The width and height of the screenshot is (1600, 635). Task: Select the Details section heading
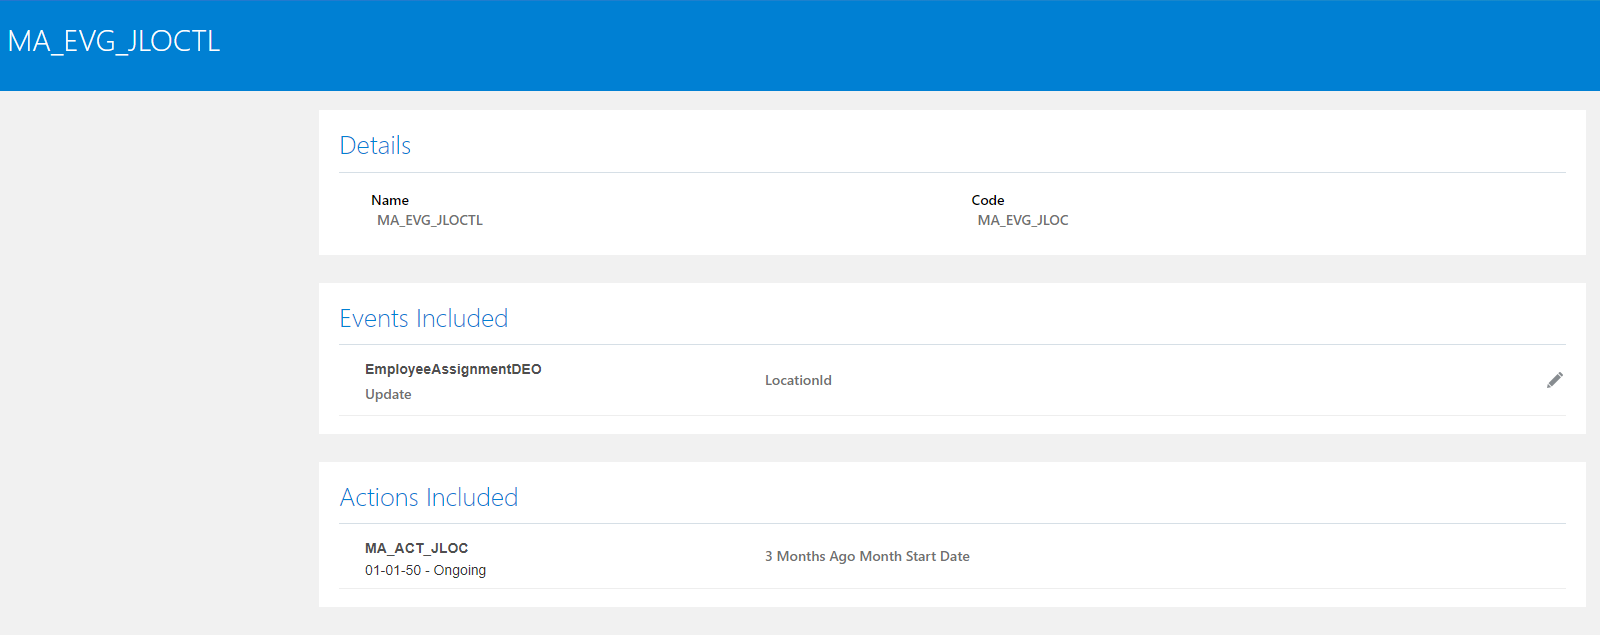[375, 145]
